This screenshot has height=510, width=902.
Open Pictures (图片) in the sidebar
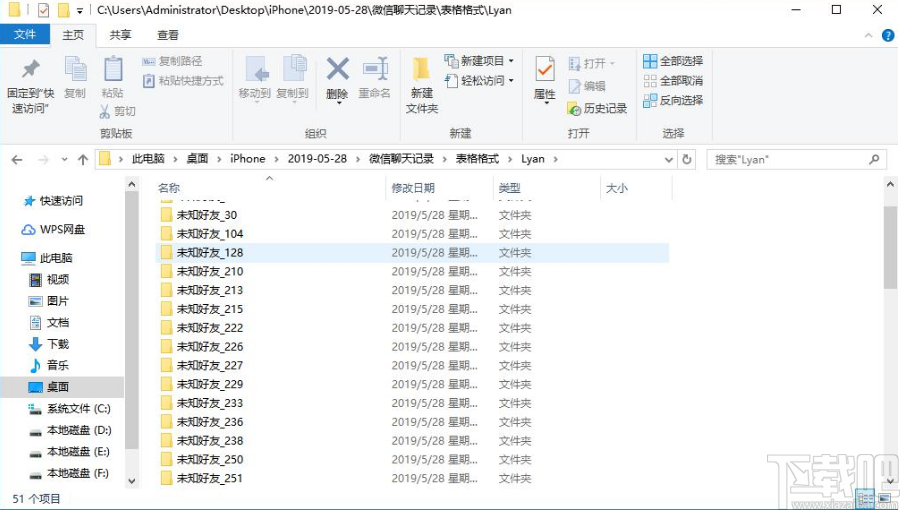tap(49, 301)
